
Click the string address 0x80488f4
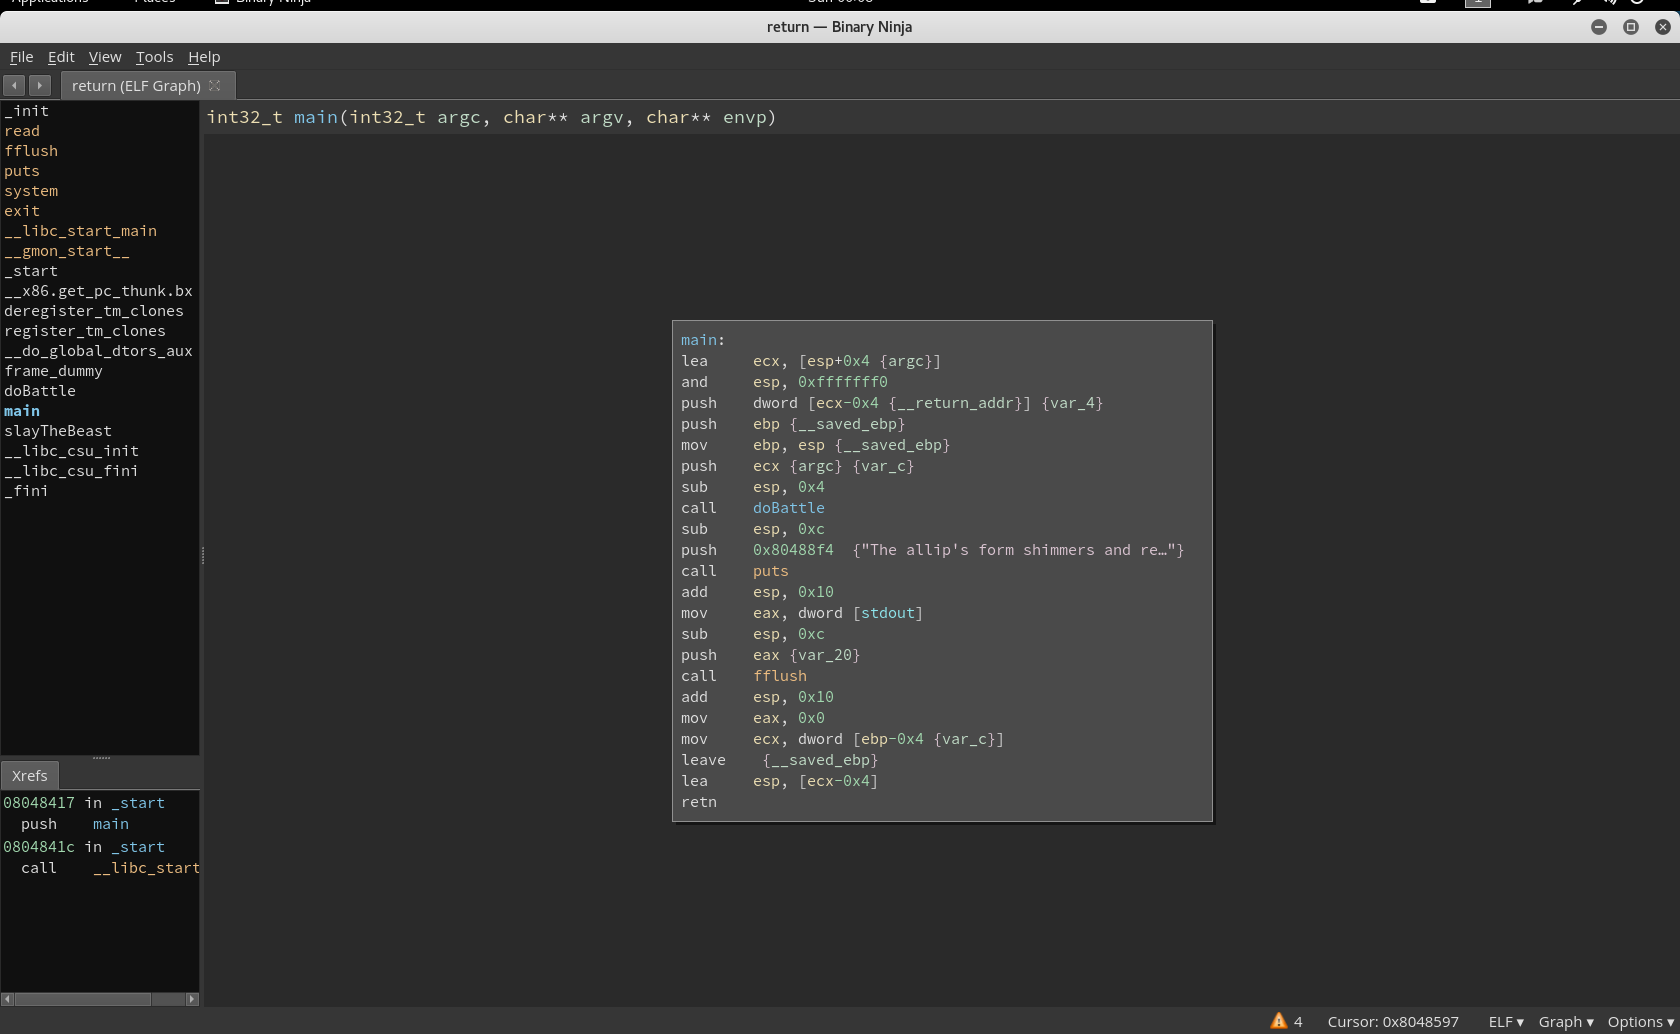(792, 550)
